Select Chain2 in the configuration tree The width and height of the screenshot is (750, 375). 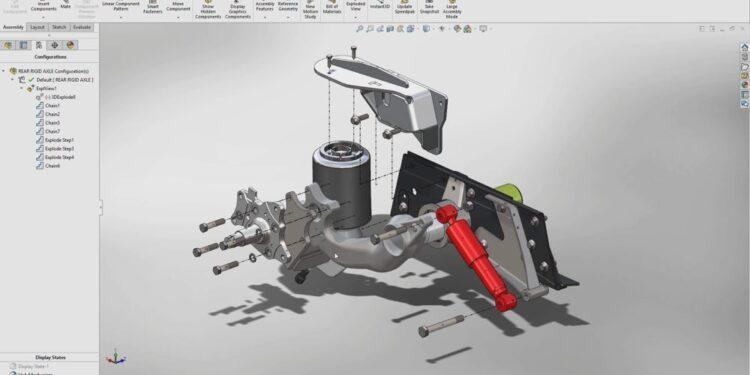[x=48, y=114]
